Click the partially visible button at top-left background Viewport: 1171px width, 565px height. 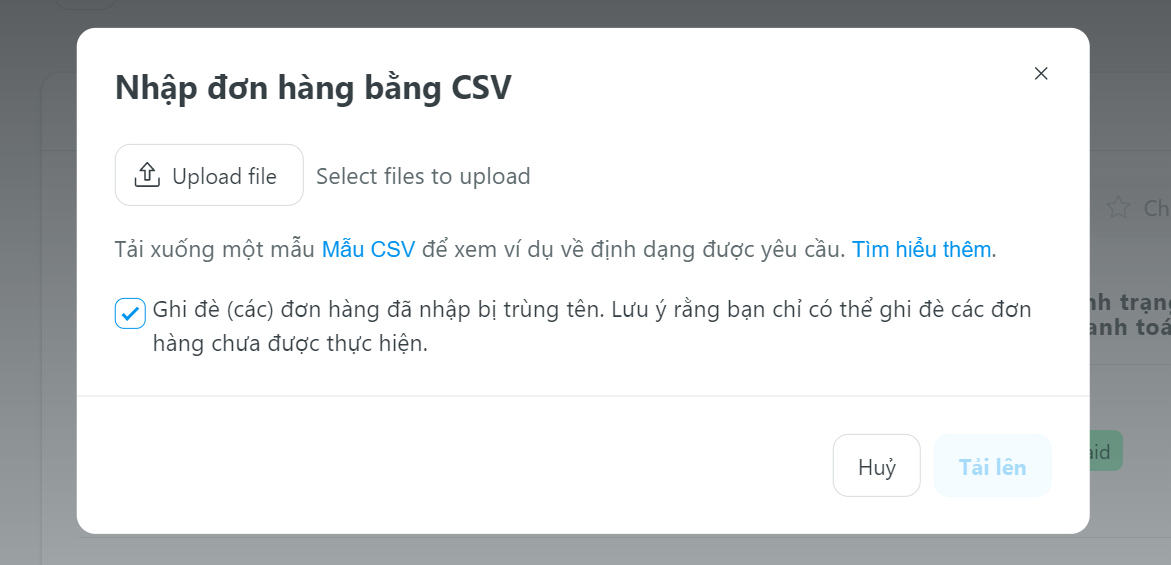coord(85,4)
